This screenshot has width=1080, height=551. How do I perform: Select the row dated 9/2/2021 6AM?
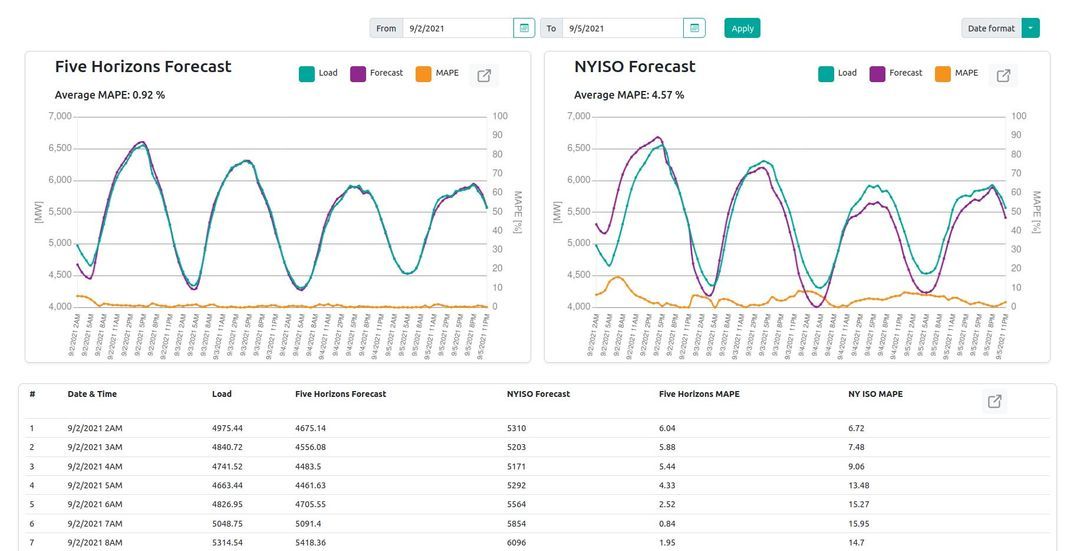[x=537, y=505]
